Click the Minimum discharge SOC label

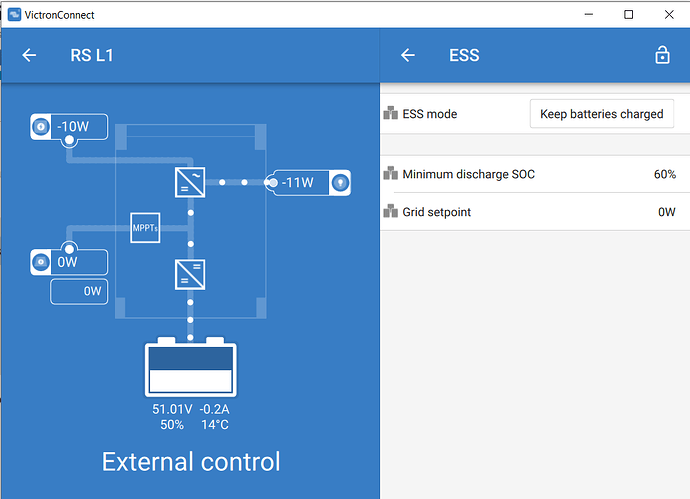pyautogui.click(x=469, y=174)
